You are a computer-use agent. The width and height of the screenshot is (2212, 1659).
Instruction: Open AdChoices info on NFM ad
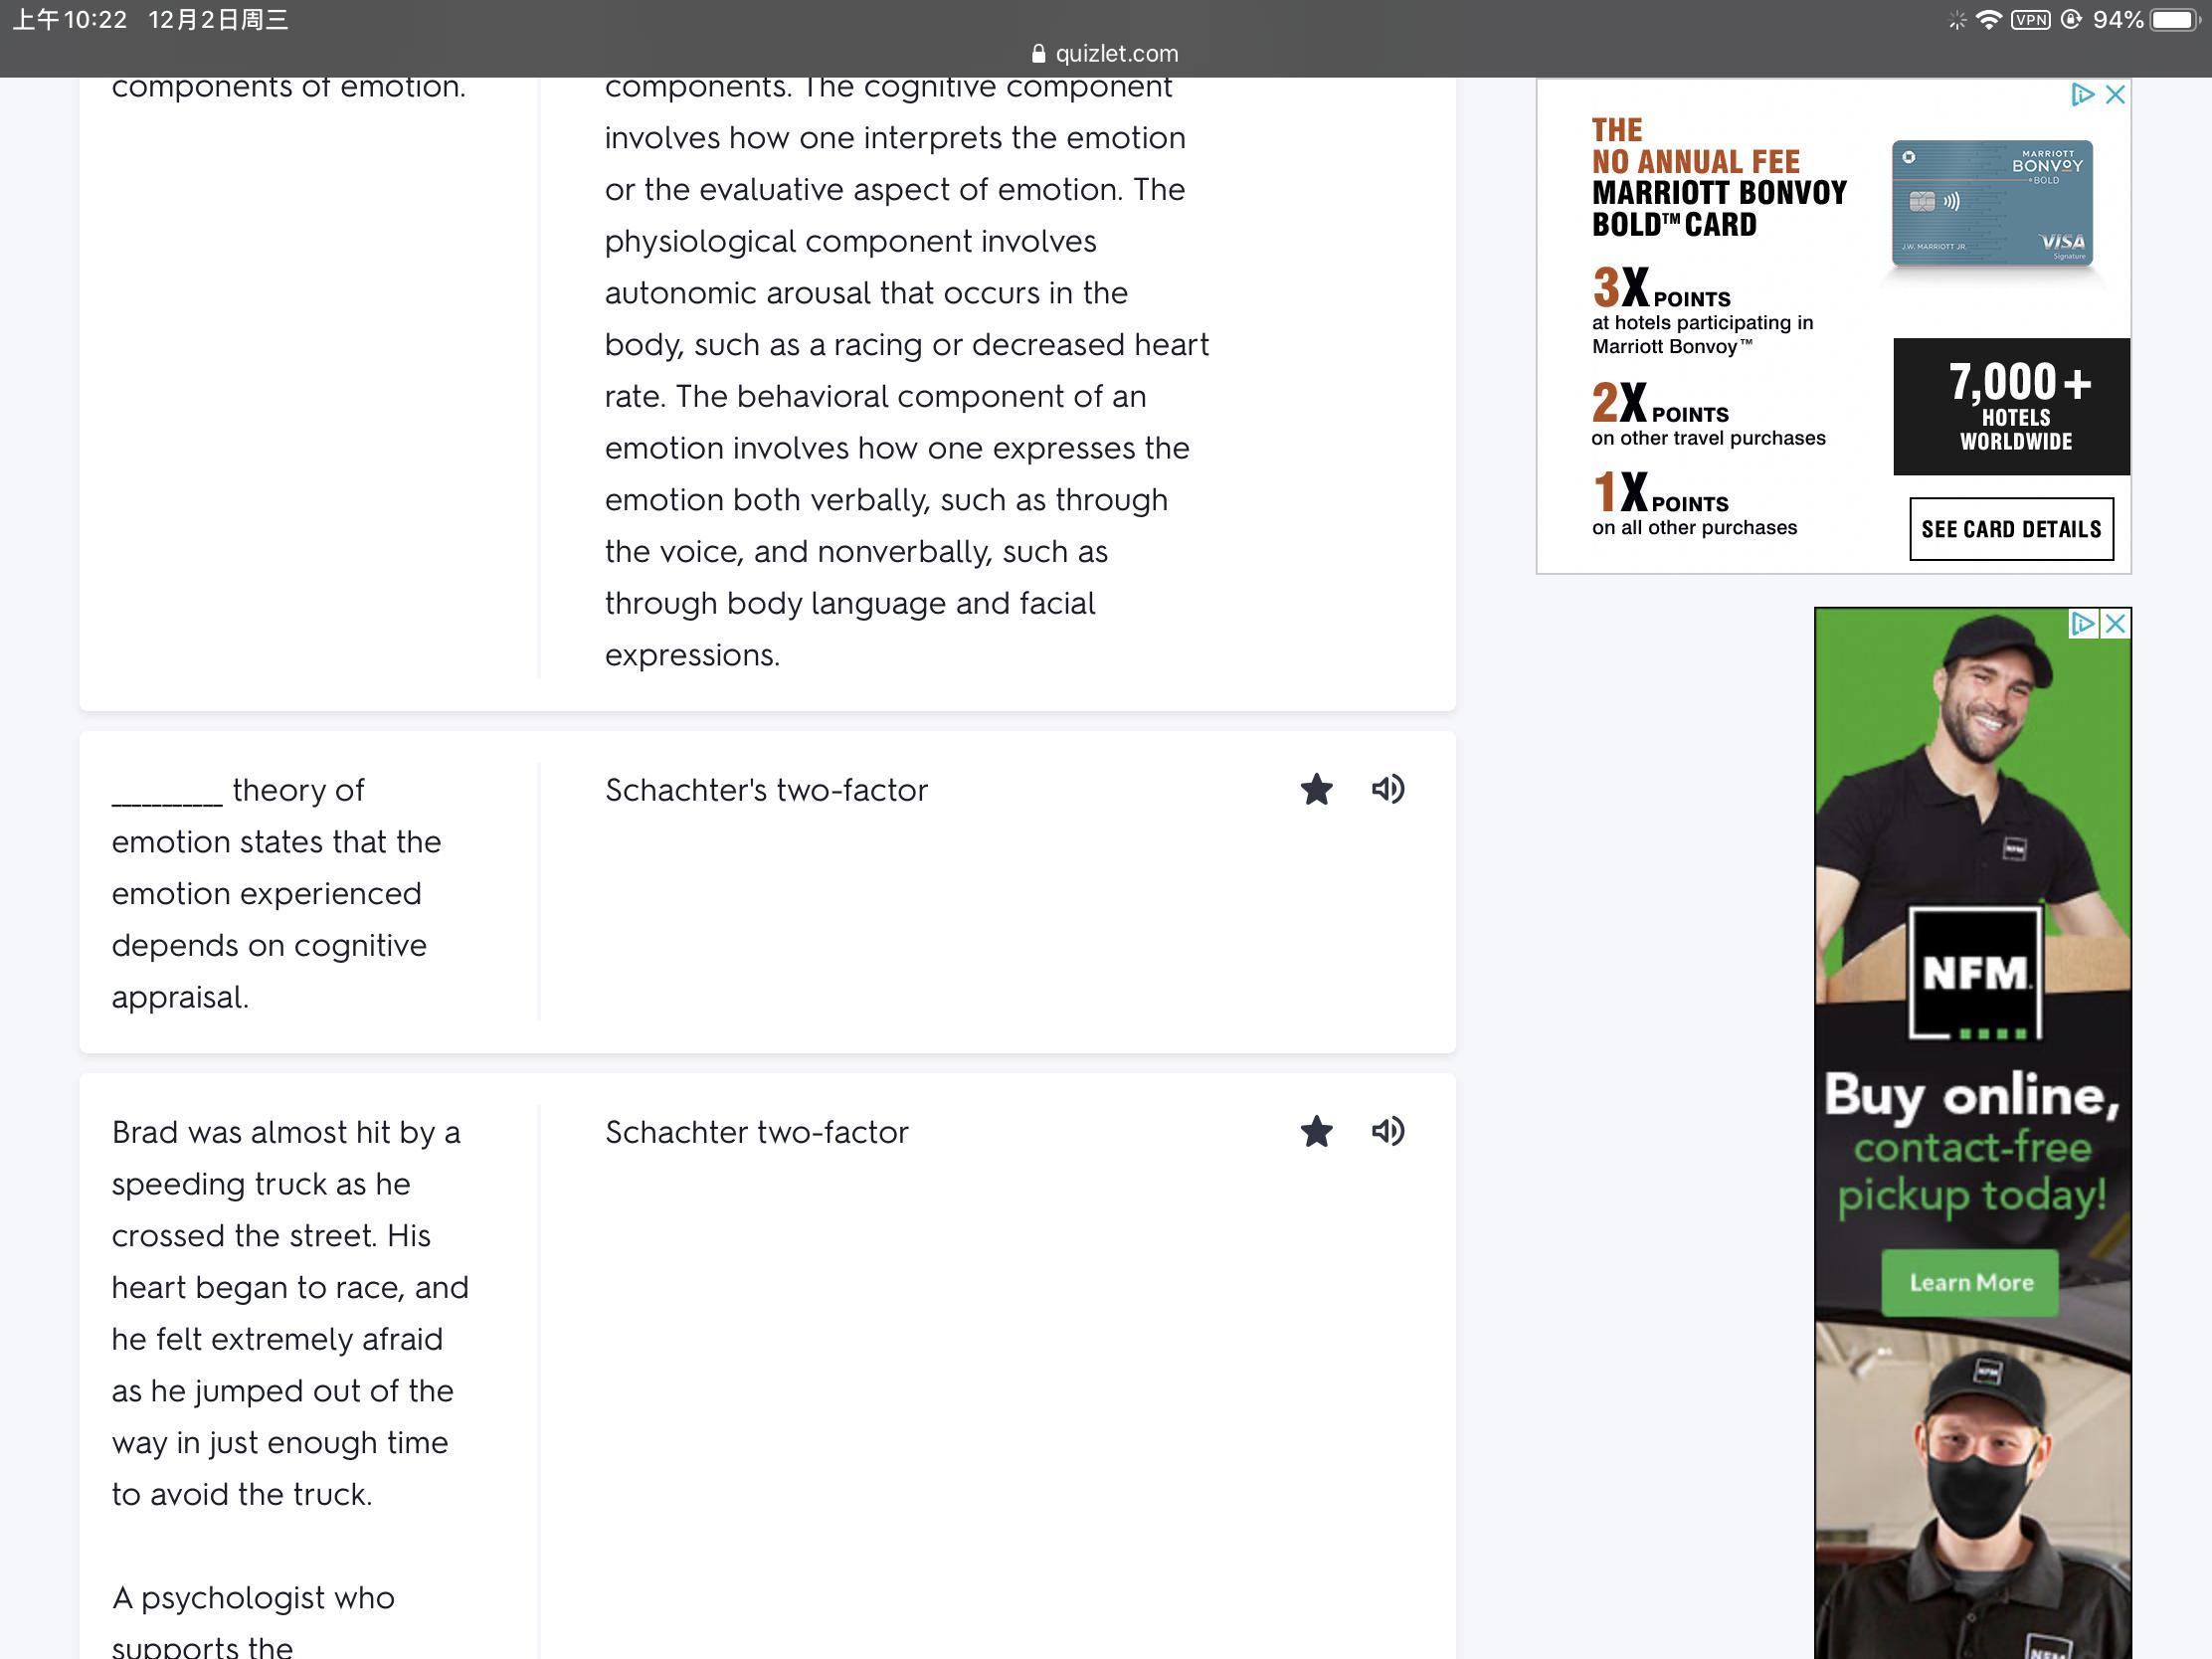(2083, 624)
